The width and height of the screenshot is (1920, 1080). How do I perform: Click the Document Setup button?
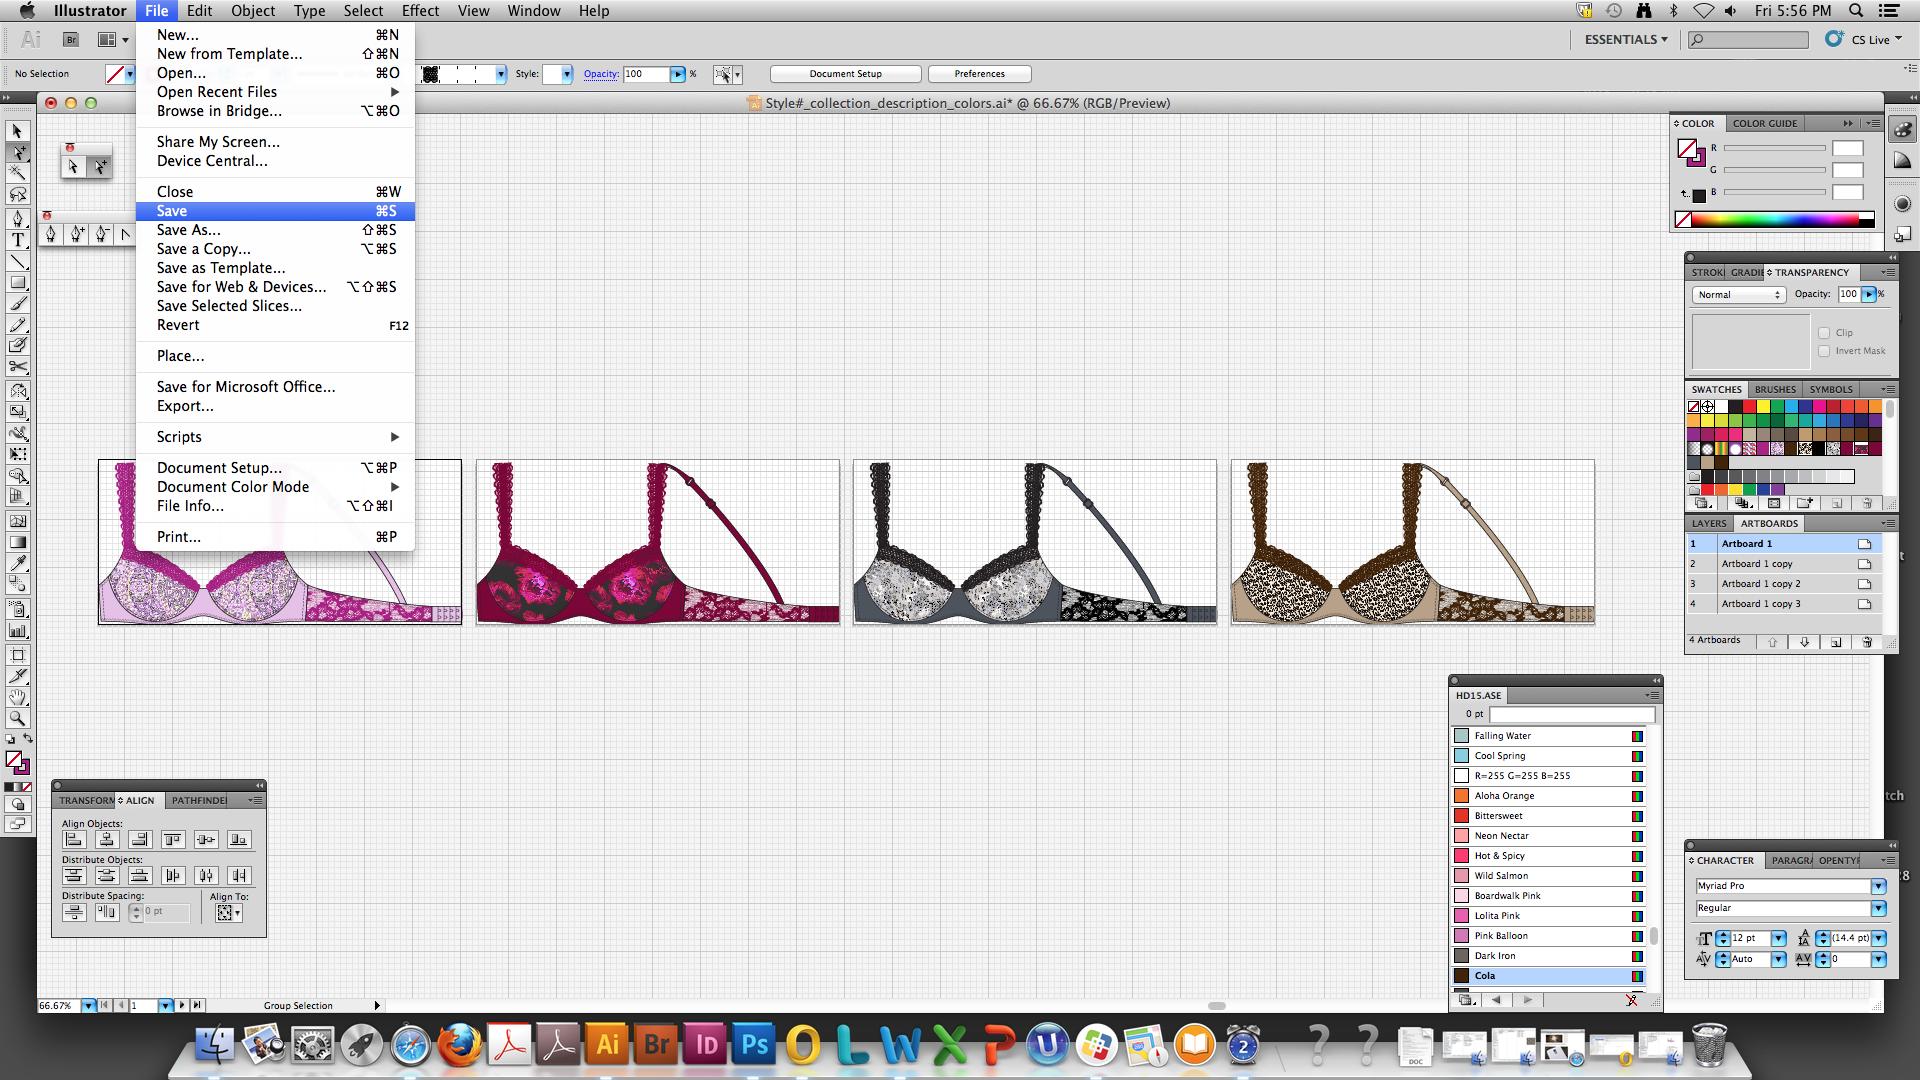point(845,74)
